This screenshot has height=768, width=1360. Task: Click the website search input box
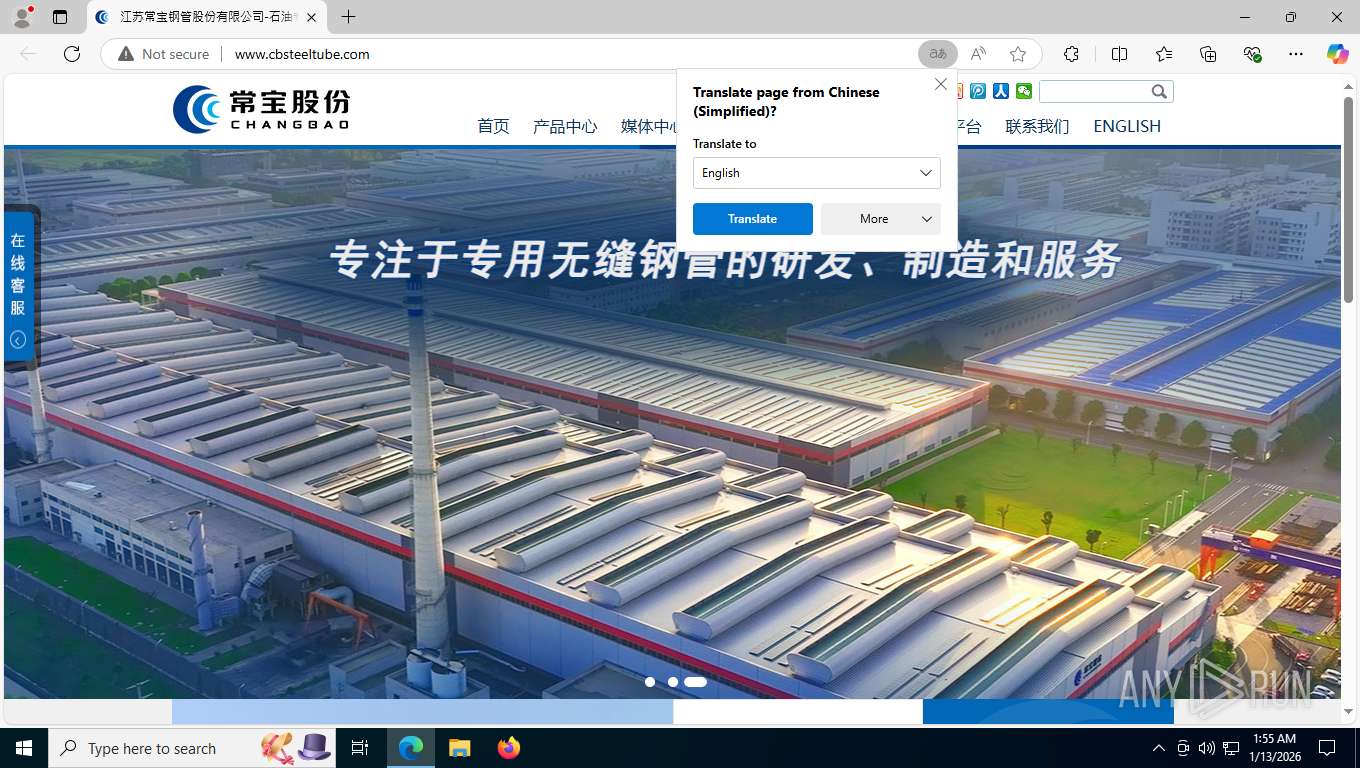pos(1093,92)
